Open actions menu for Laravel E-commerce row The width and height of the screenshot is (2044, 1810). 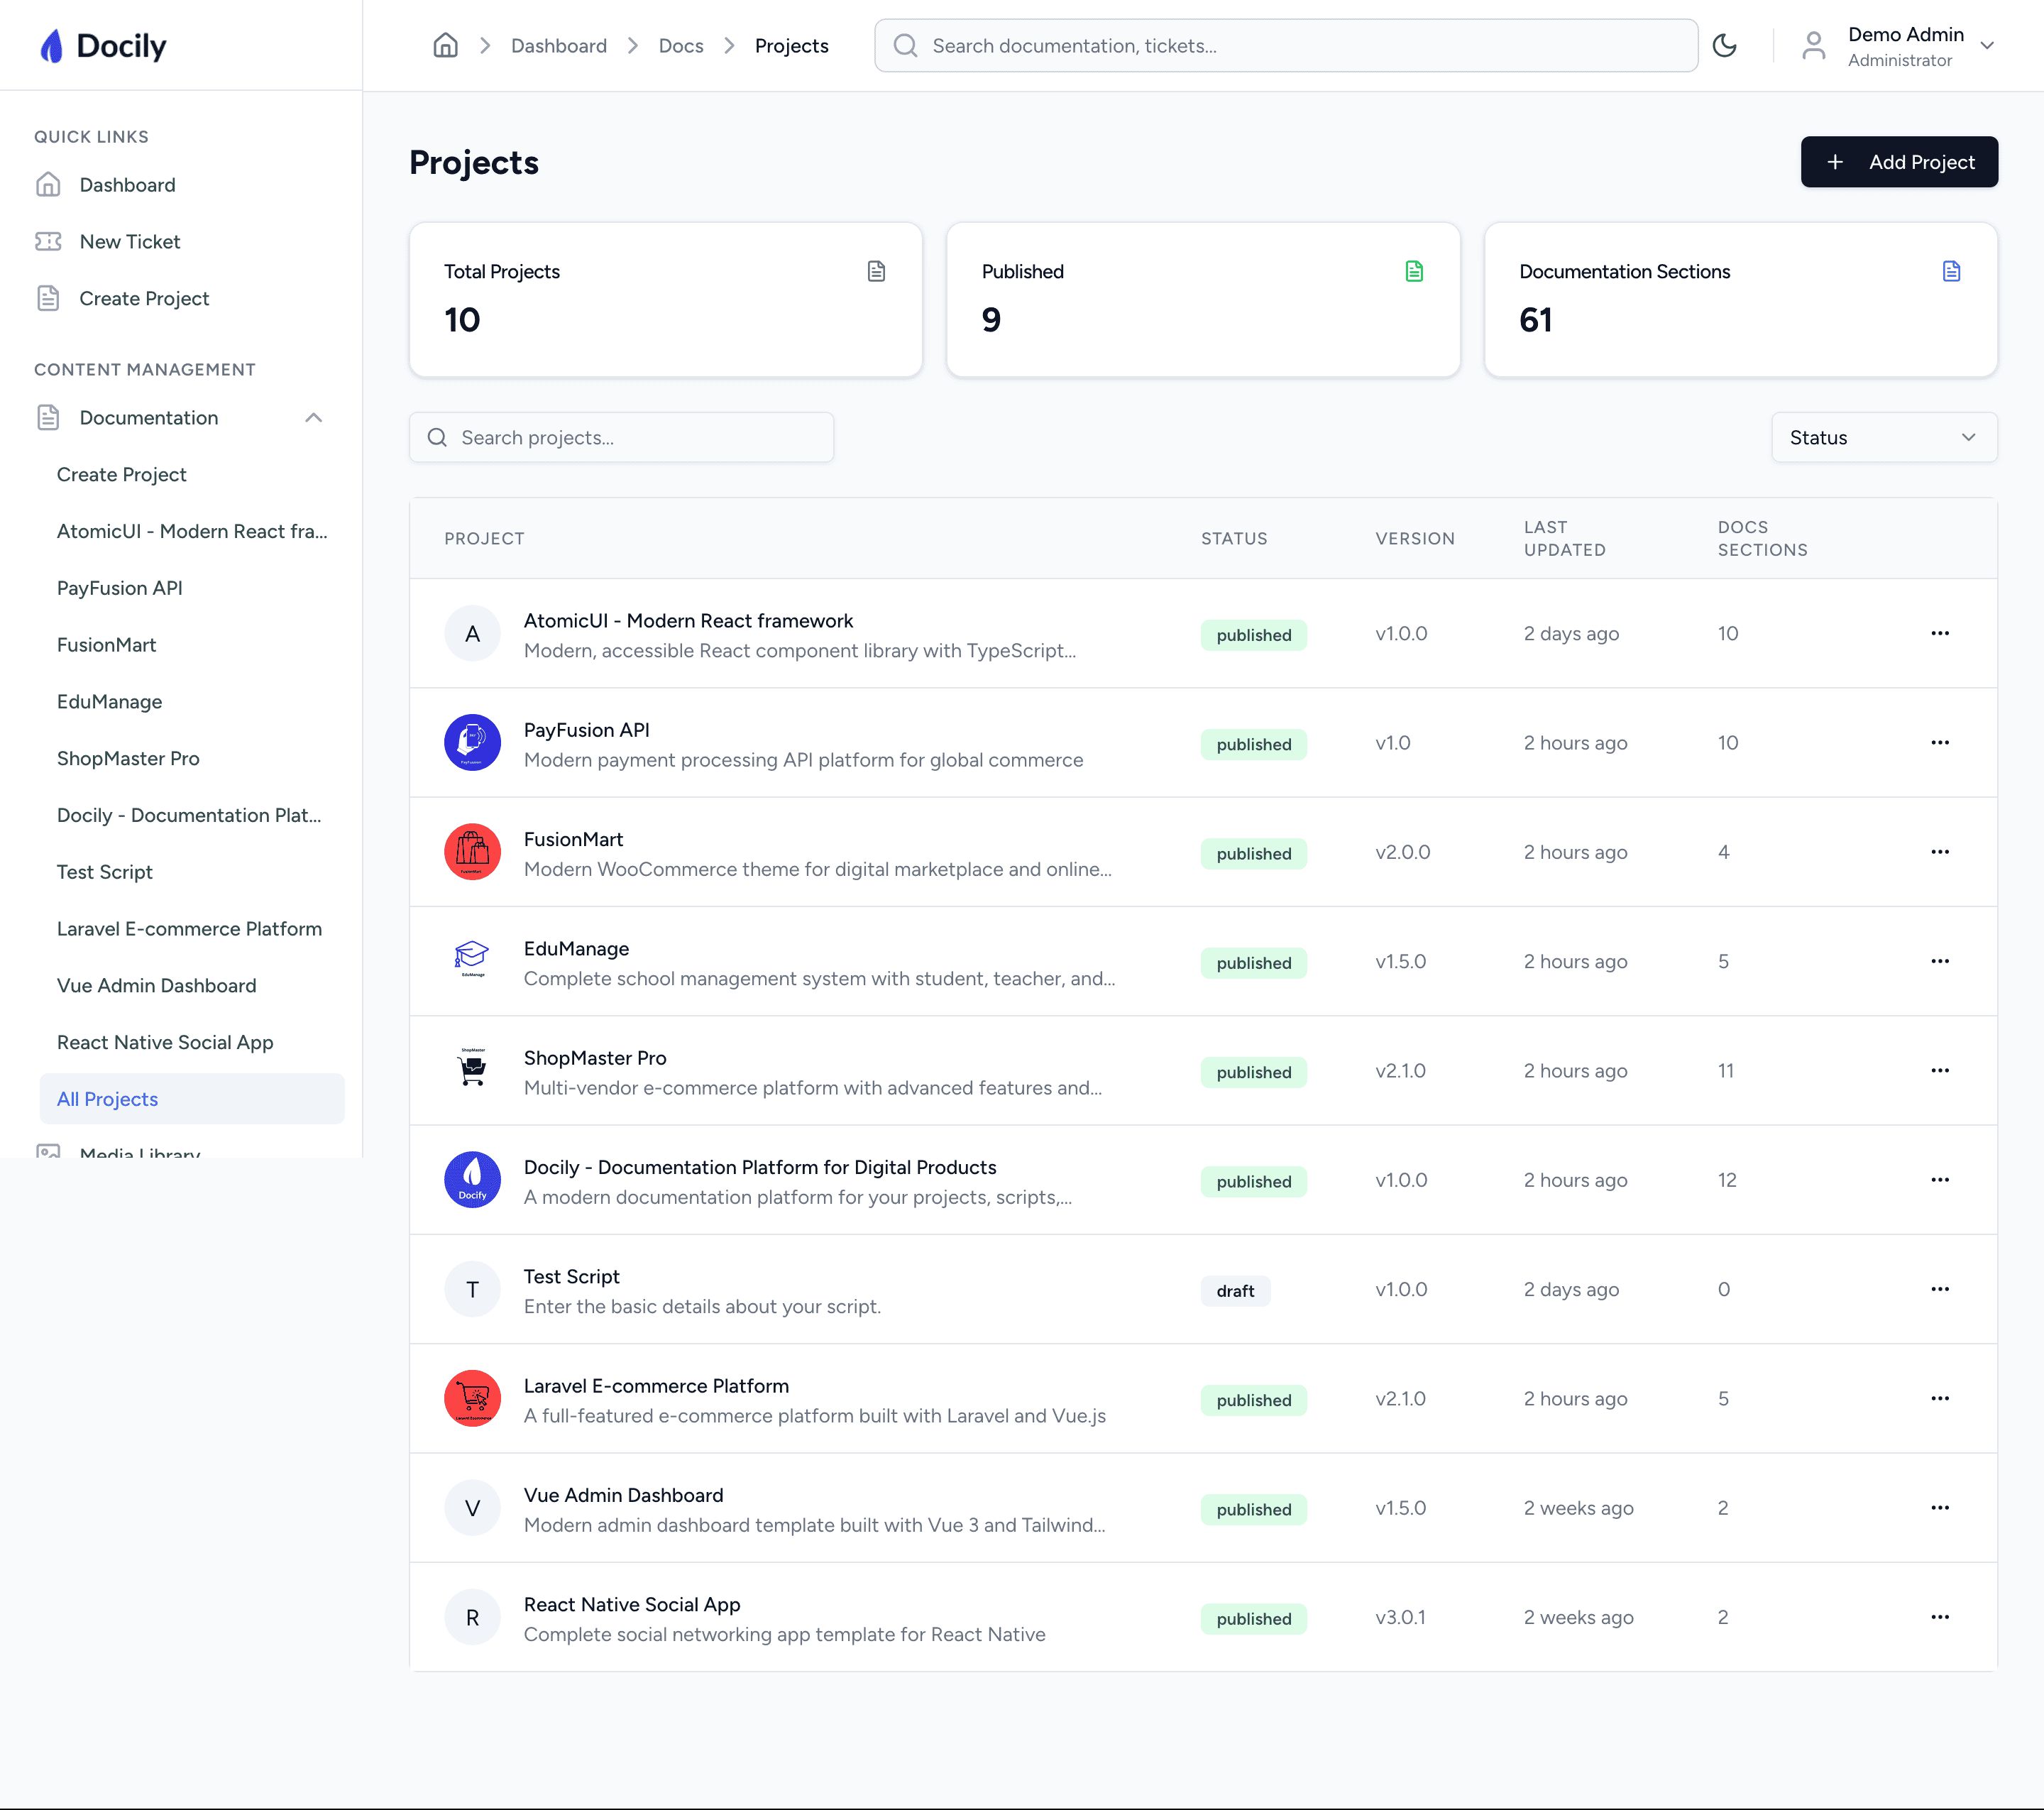[1940, 1398]
